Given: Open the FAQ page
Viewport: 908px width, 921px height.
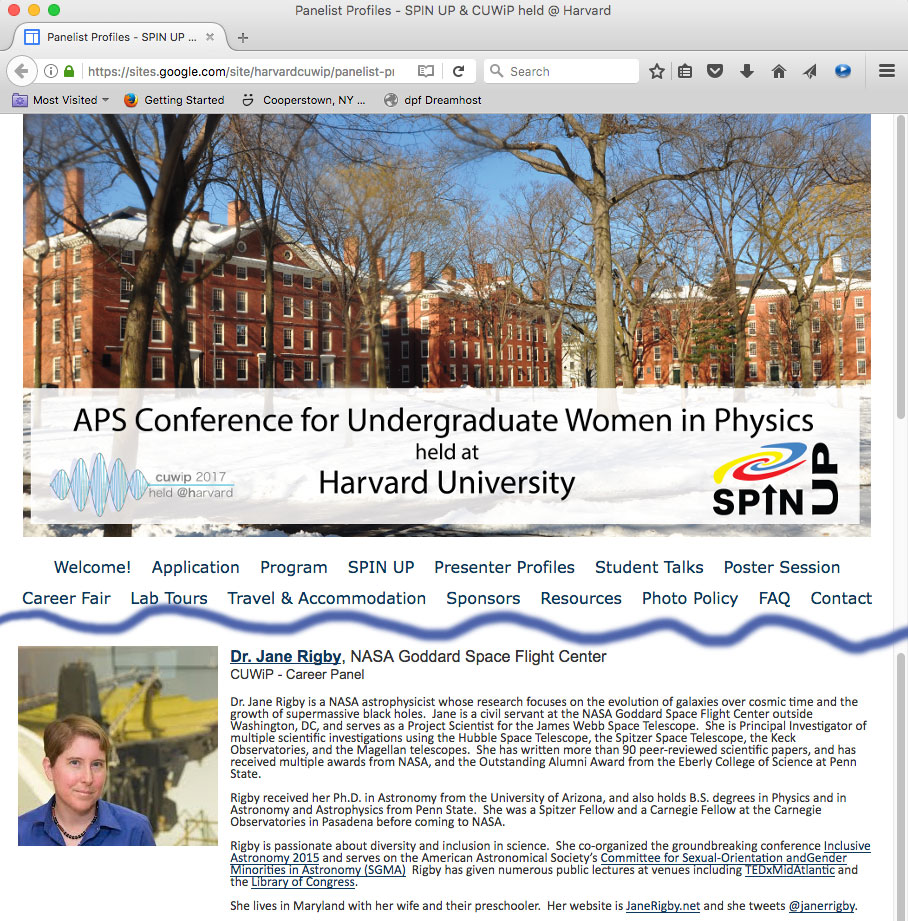Looking at the screenshot, I should (x=774, y=599).
